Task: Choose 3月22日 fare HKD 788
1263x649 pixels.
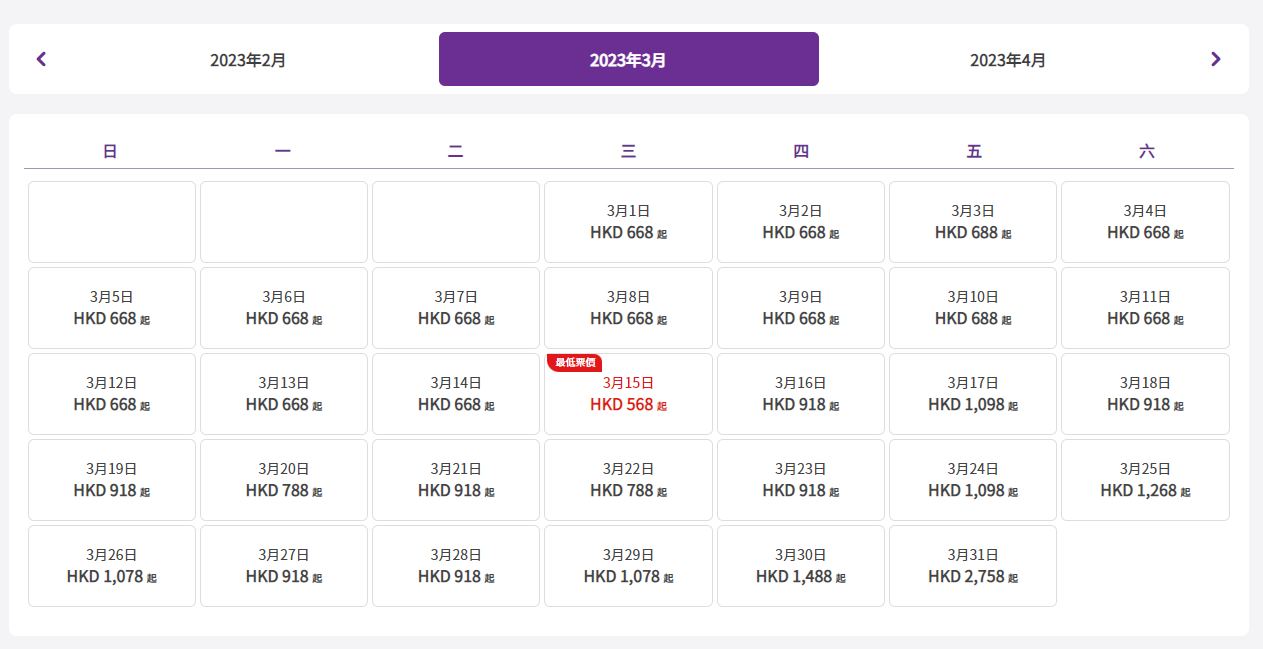Action: (x=628, y=480)
